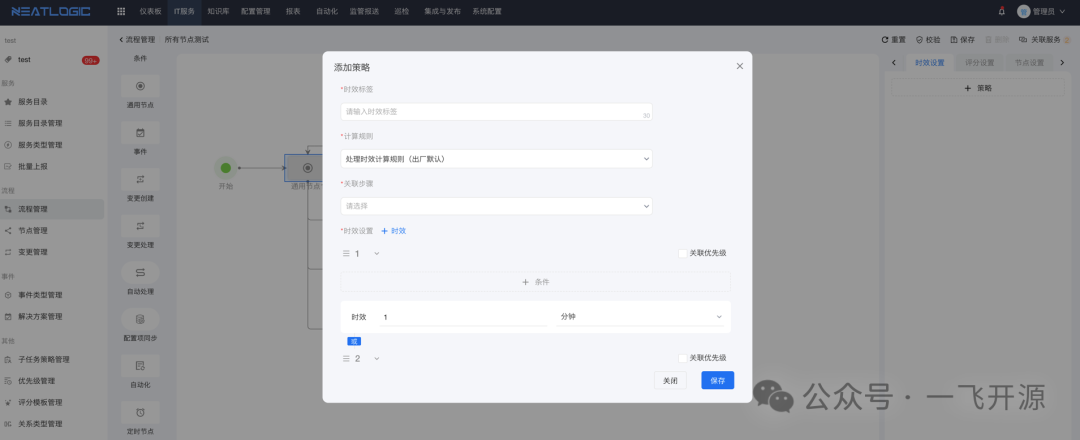
Task: Expand the chevron next to row 2
Action: tap(376, 358)
